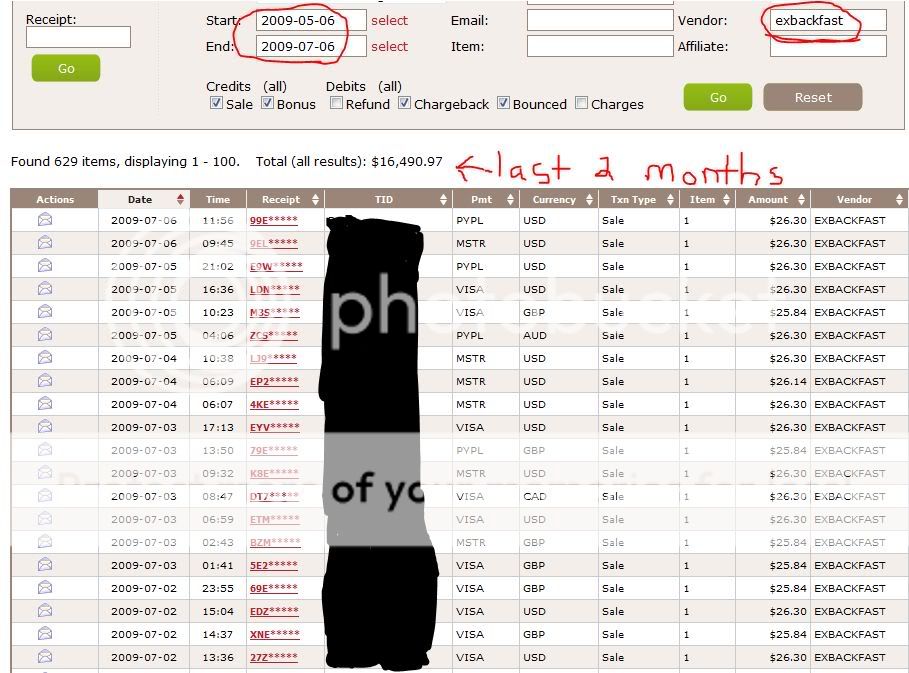The width and height of the screenshot is (909, 673).
Task: Click envelope icon for 2009-07-03 06:59 row
Action: coord(45,519)
